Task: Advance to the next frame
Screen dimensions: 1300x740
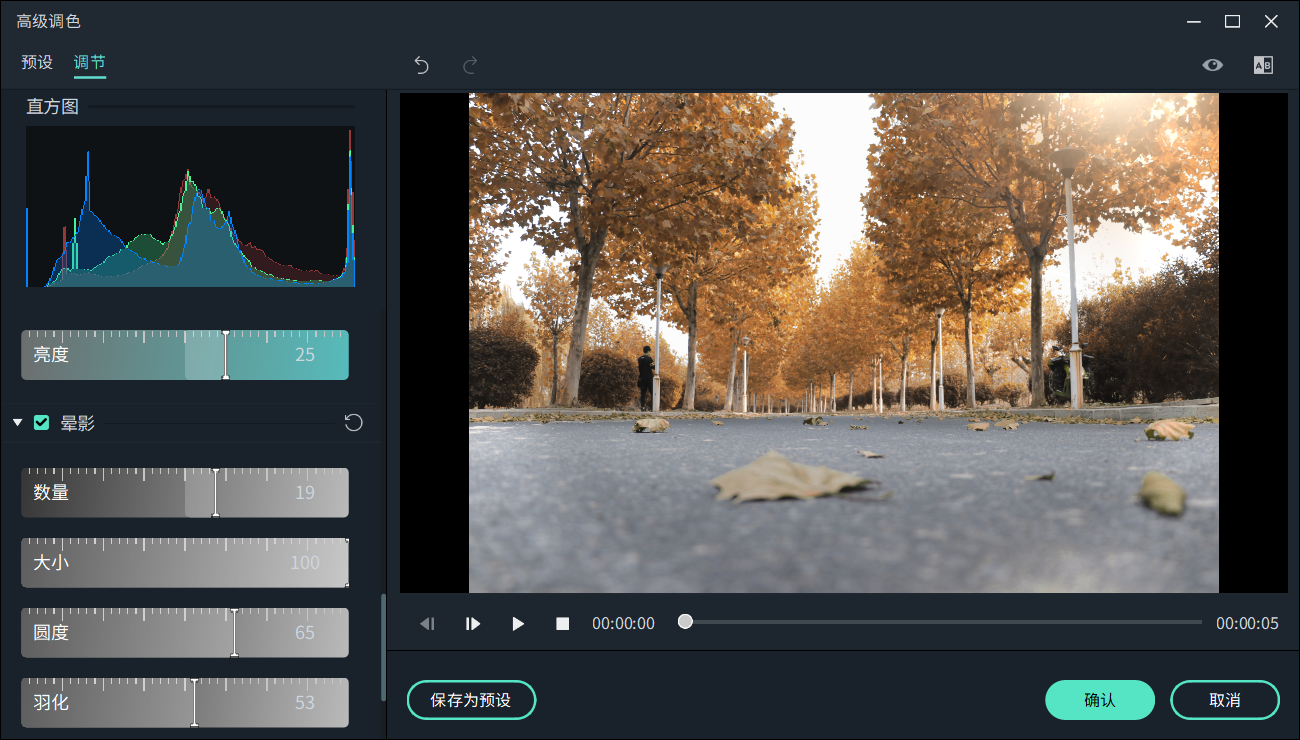Action: pos(473,623)
